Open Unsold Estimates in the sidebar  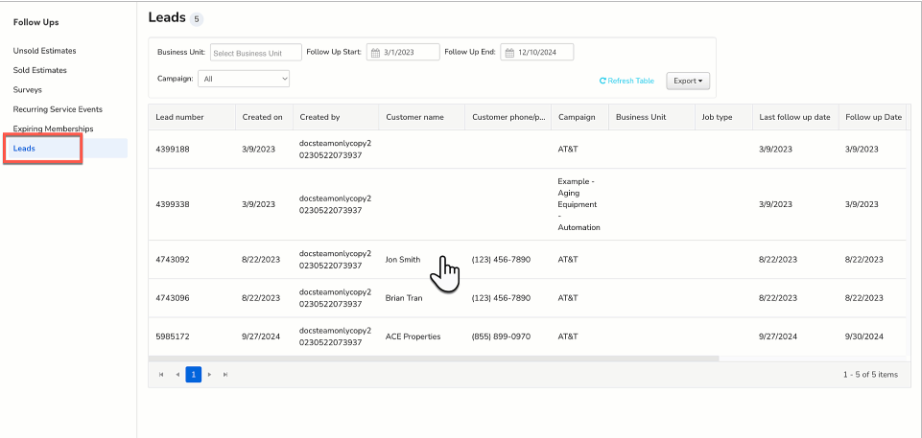tap(45, 51)
